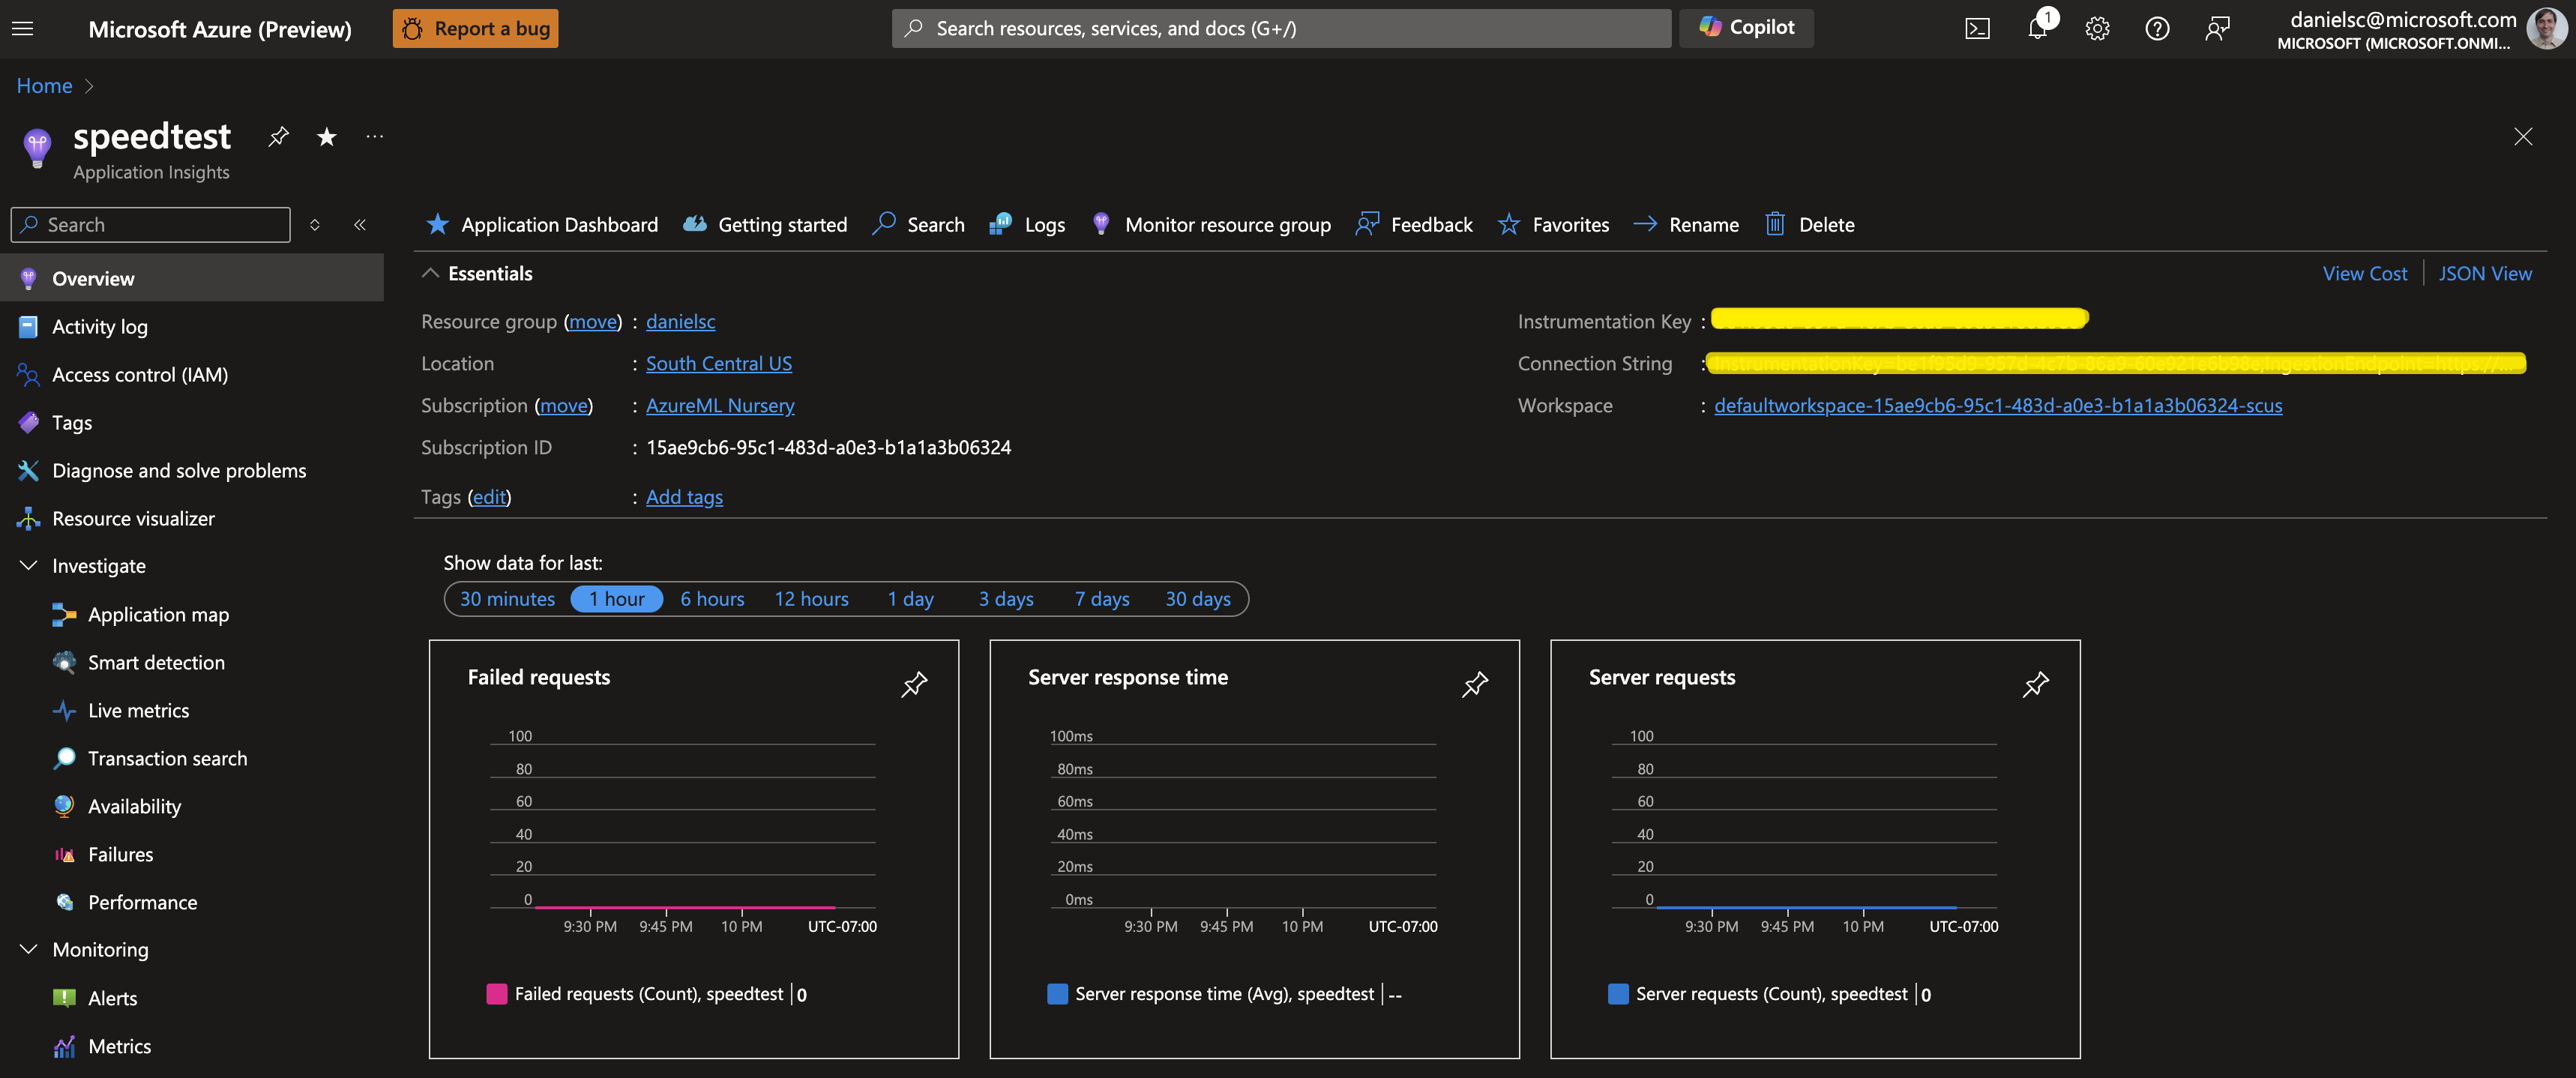Open Cloud Shell terminal icon
The height and width of the screenshot is (1078, 2576).
1977,28
